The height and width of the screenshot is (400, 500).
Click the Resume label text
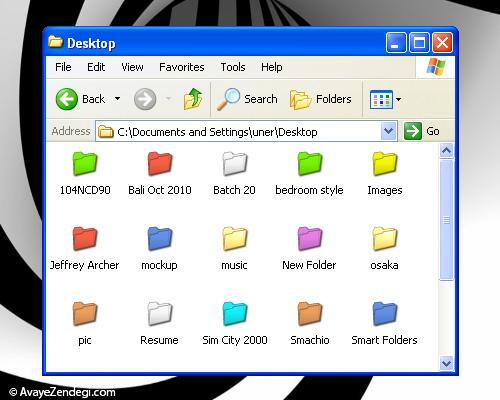(159, 340)
